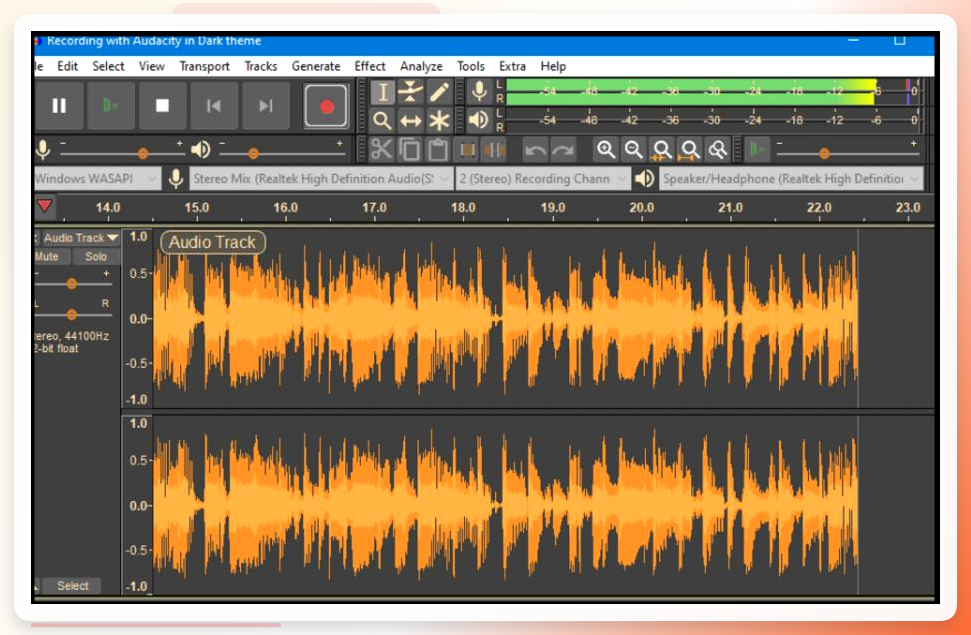This screenshot has width=971, height=635.
Task: Open the Audio Track name dropdown
Action: tap(81, 238)
